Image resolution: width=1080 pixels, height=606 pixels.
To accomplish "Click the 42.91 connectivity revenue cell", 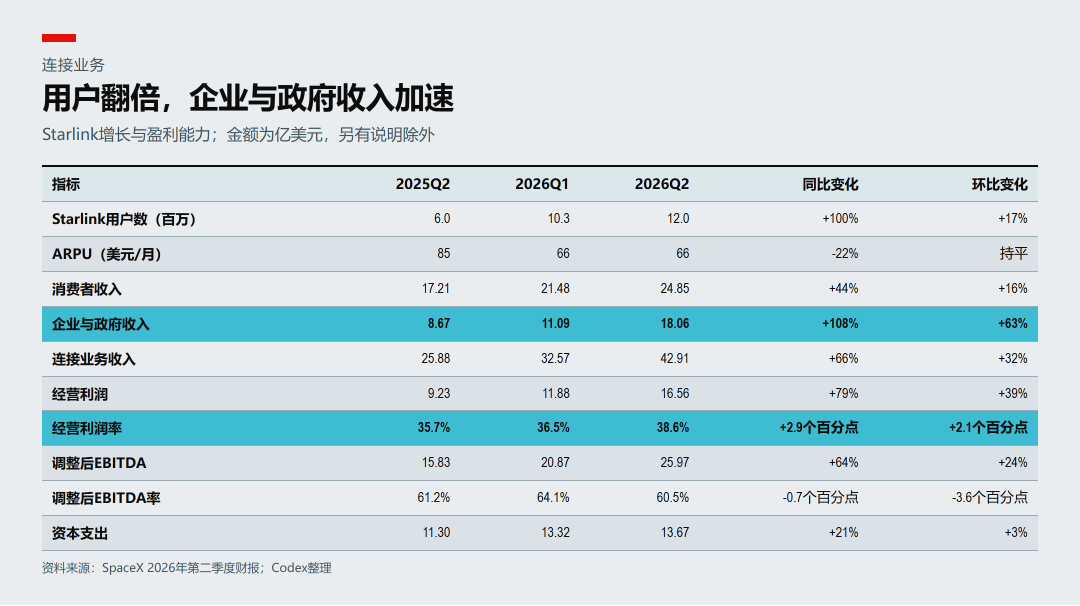I will [674, 359].
